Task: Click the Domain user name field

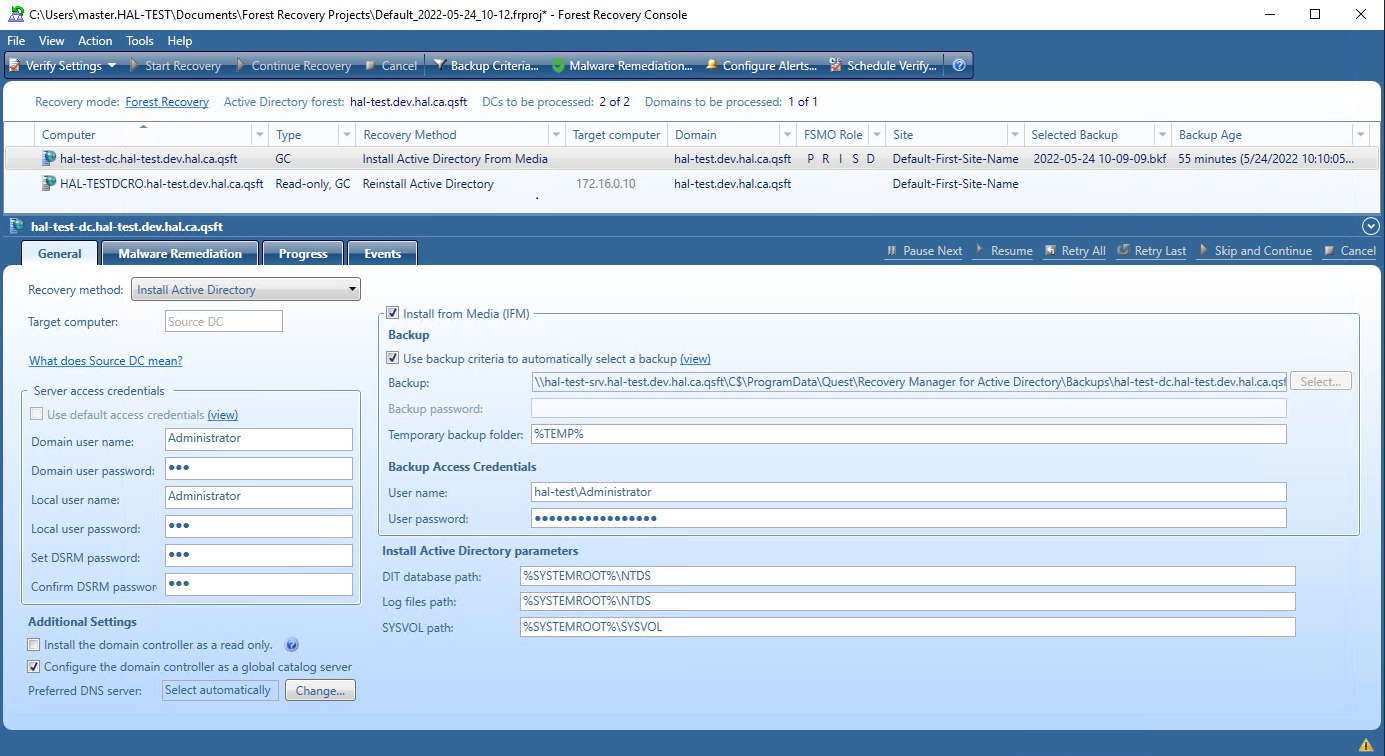Action: coord(259,439)
